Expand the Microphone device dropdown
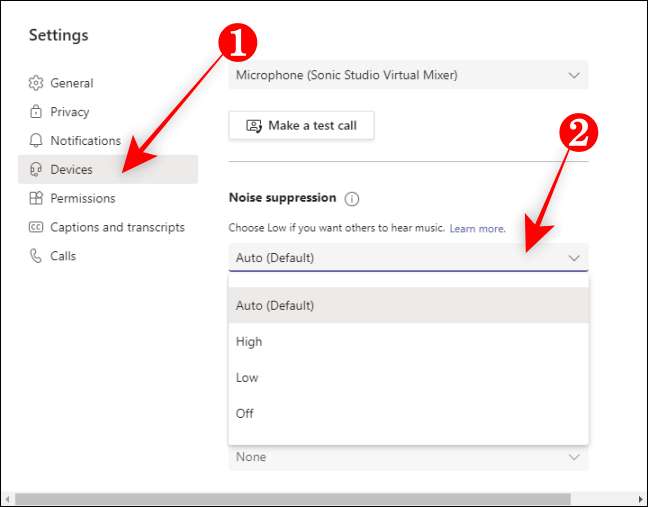Image resolution: width=648 pixels, height=507 pixels. click(573, 75)
